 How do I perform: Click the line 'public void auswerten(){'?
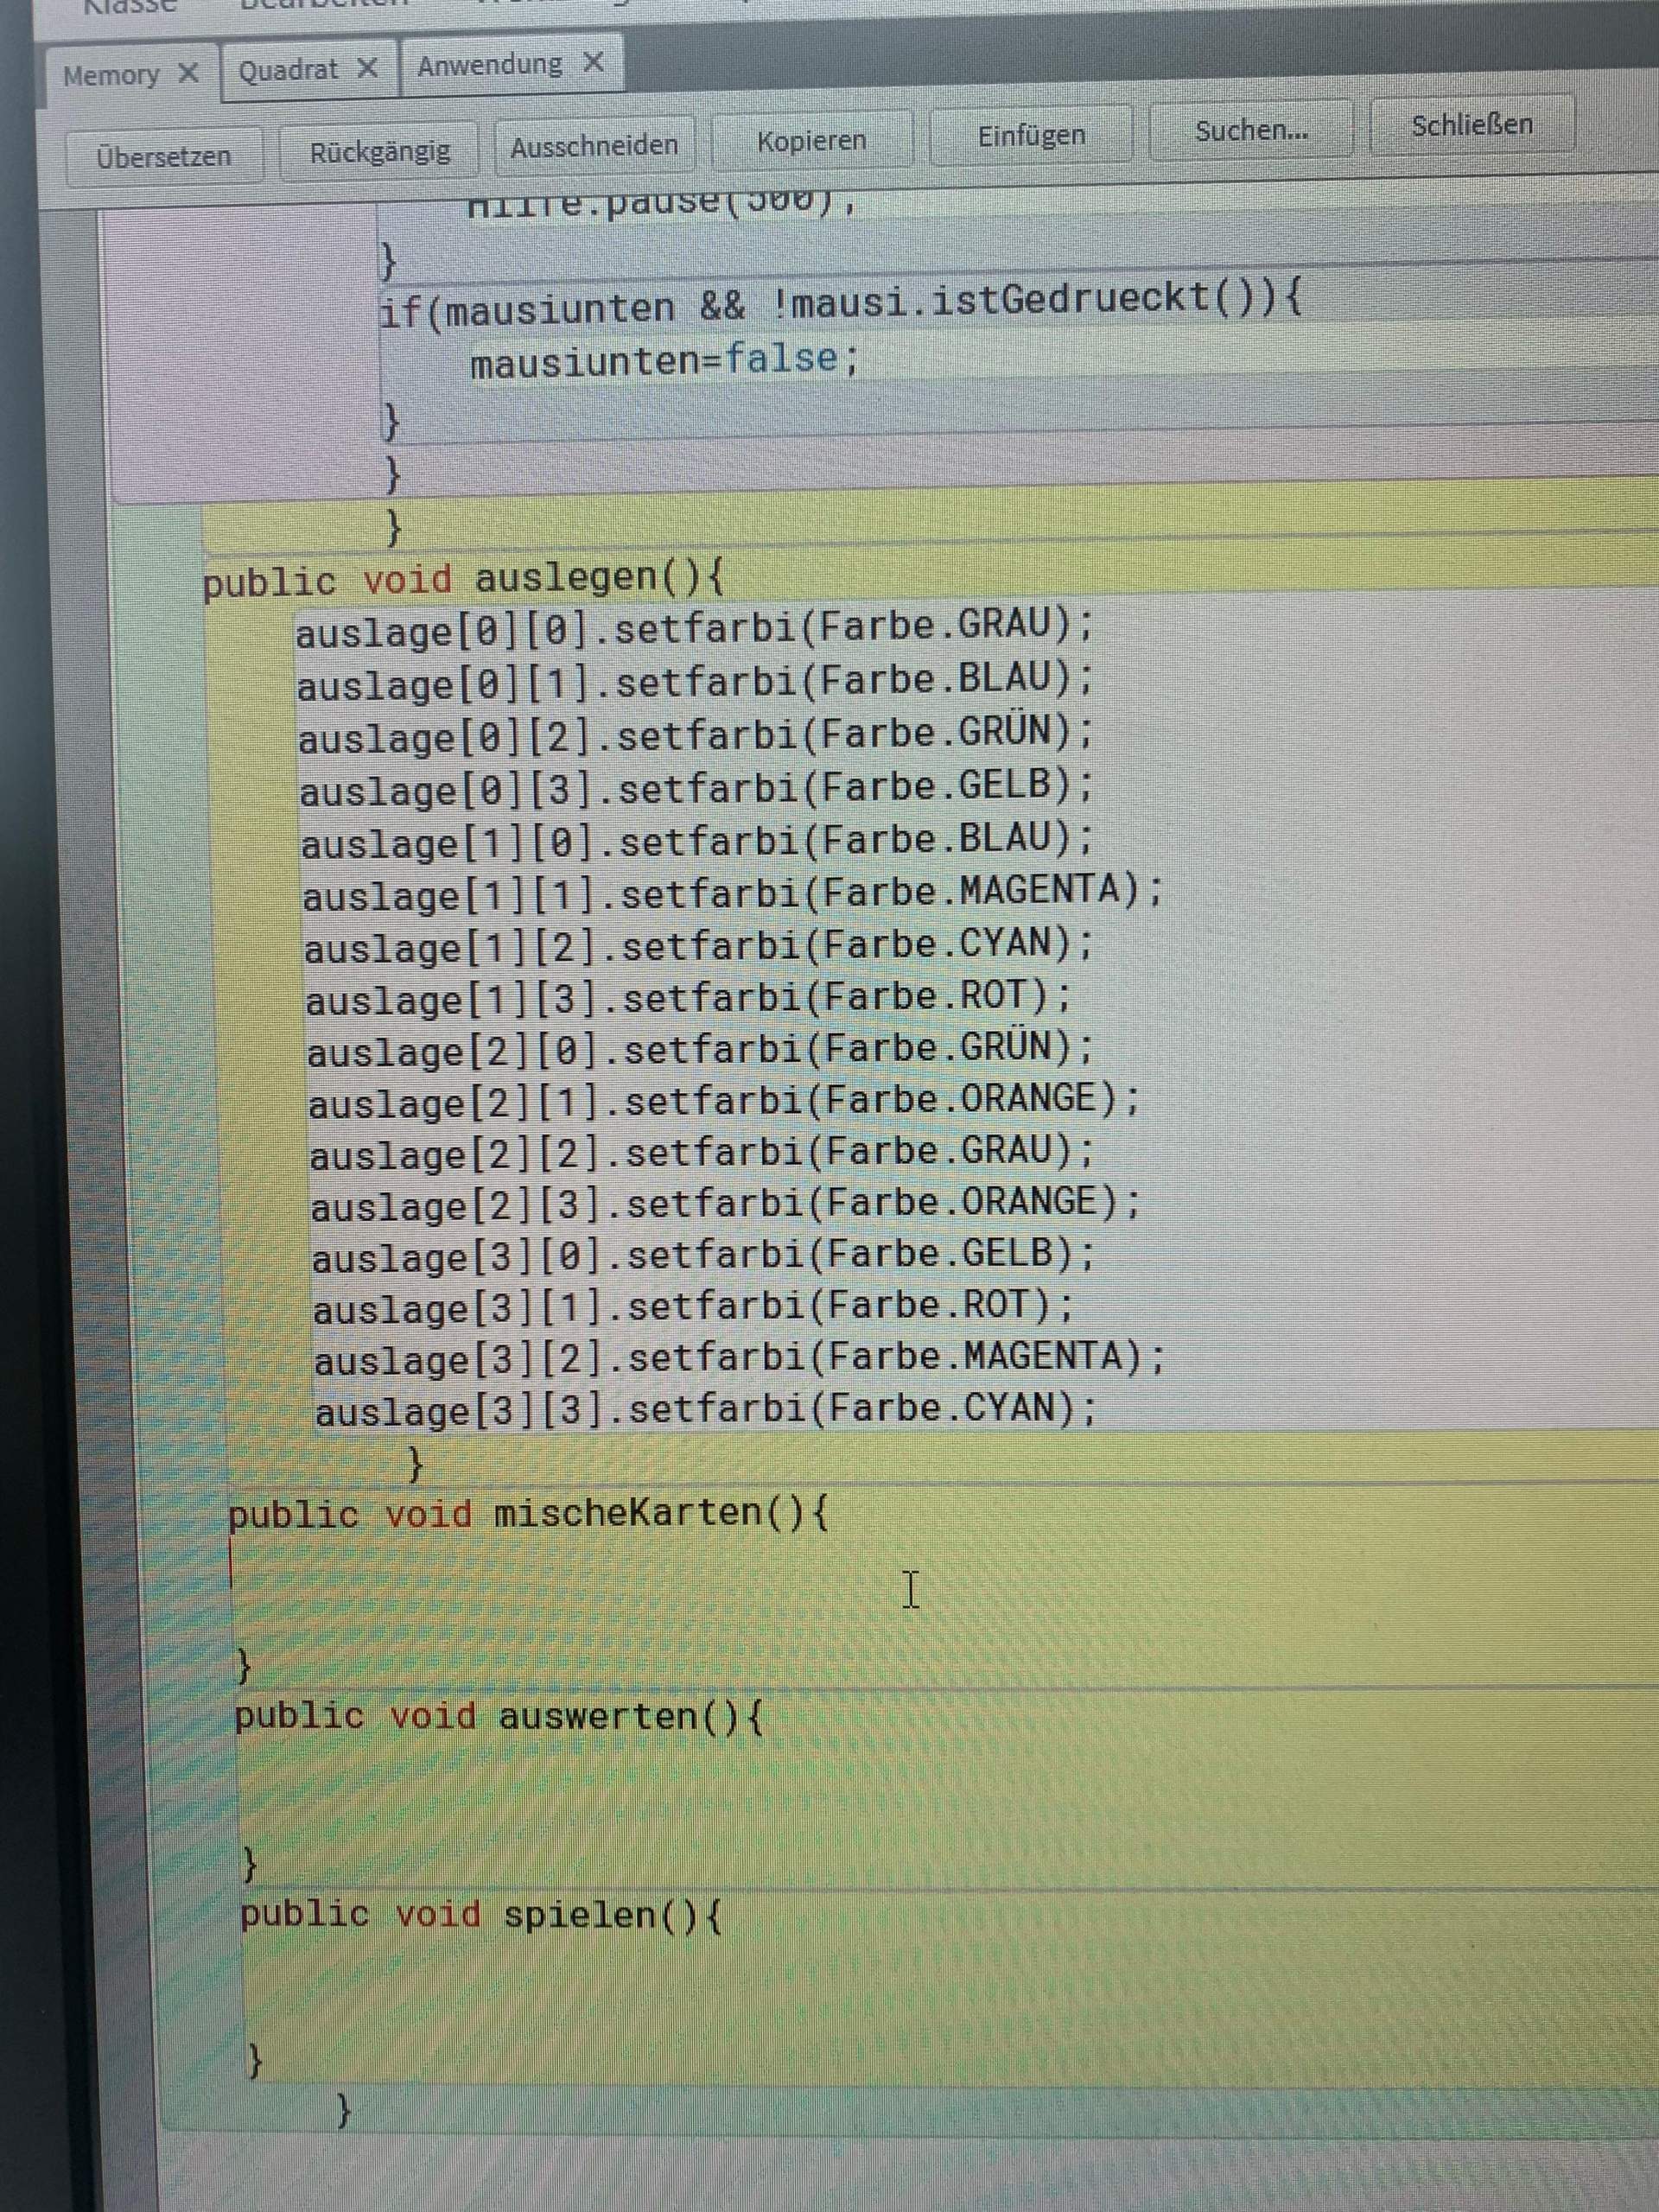click(x=499, y=1716)
